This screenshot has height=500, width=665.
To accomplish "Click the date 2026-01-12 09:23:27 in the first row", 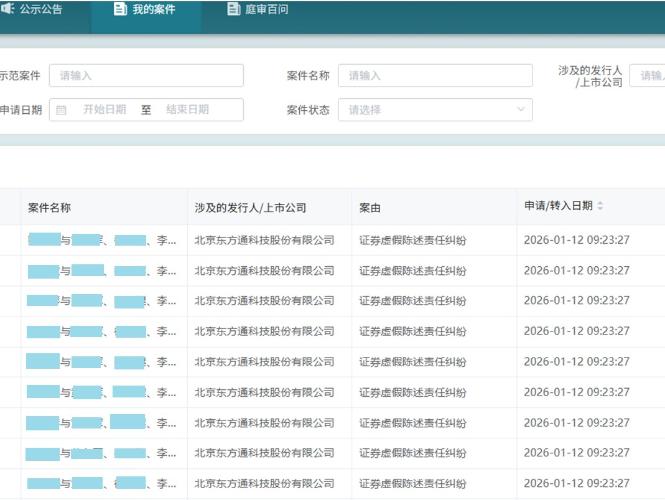I will [577, 240].
